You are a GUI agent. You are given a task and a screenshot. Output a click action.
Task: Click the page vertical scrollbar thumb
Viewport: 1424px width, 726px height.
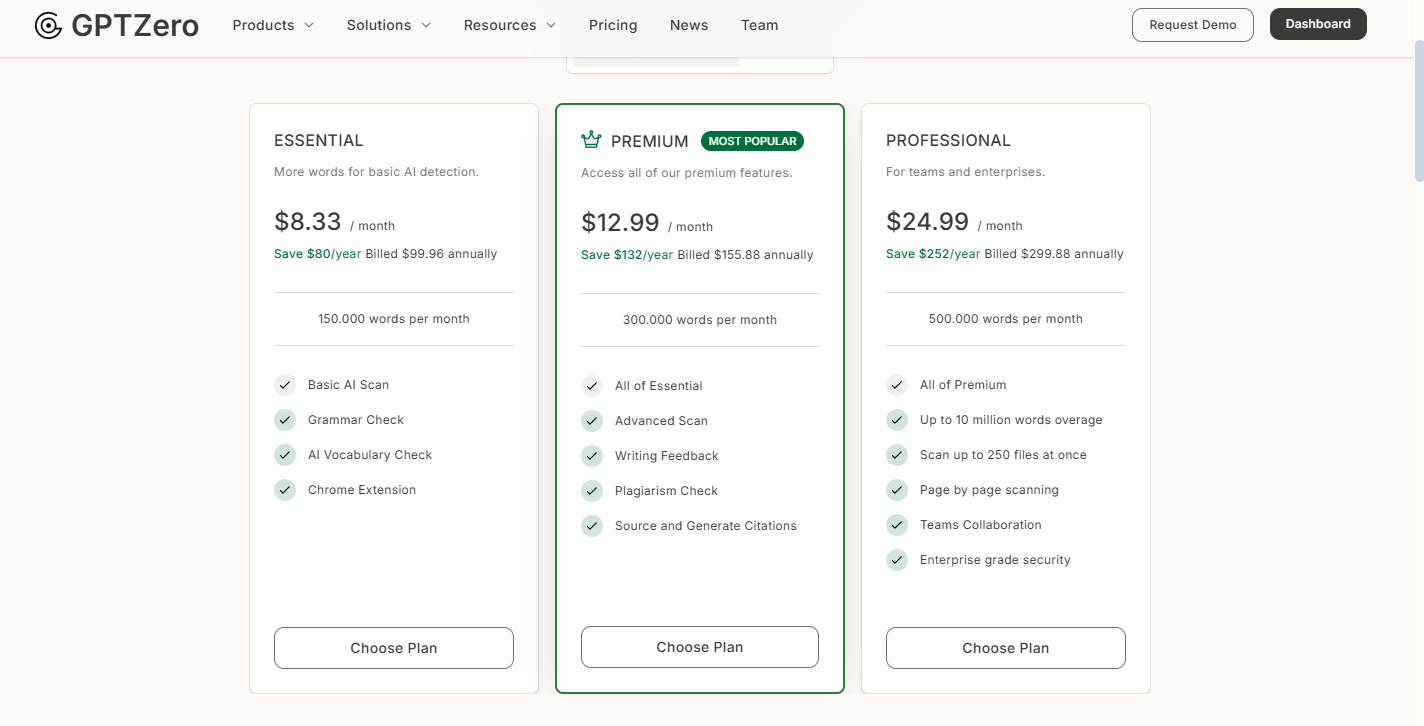coord(1419,110)
